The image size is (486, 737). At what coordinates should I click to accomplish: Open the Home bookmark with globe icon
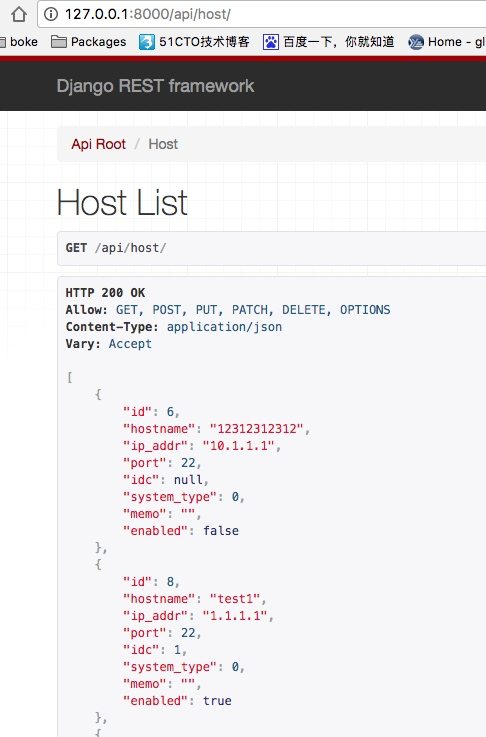pyautogui.click(x=447, y=42)
